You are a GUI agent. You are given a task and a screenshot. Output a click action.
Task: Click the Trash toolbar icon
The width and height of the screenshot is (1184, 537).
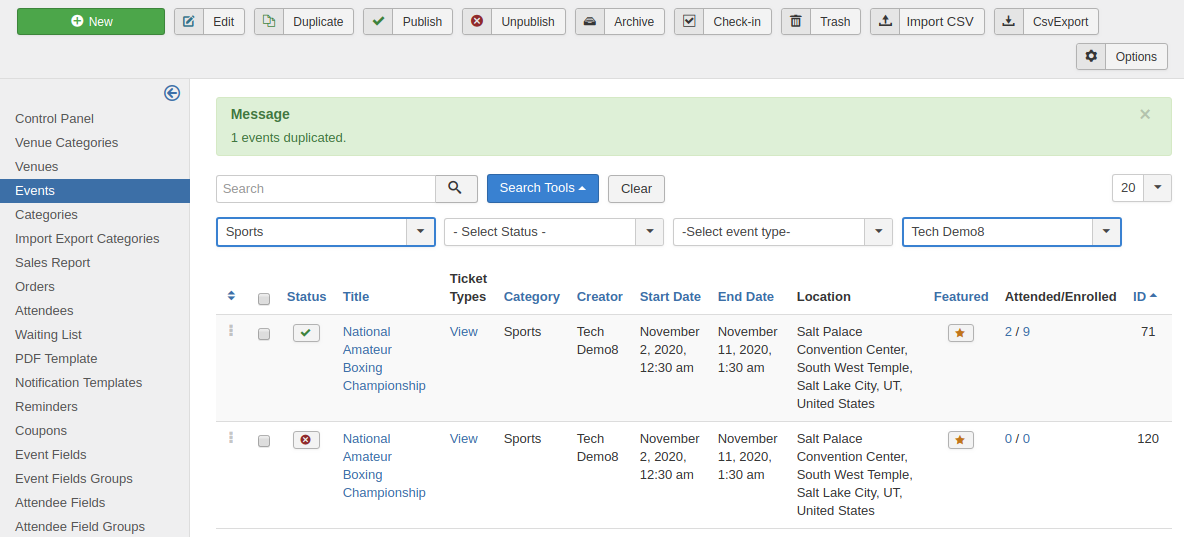[796, 21]
